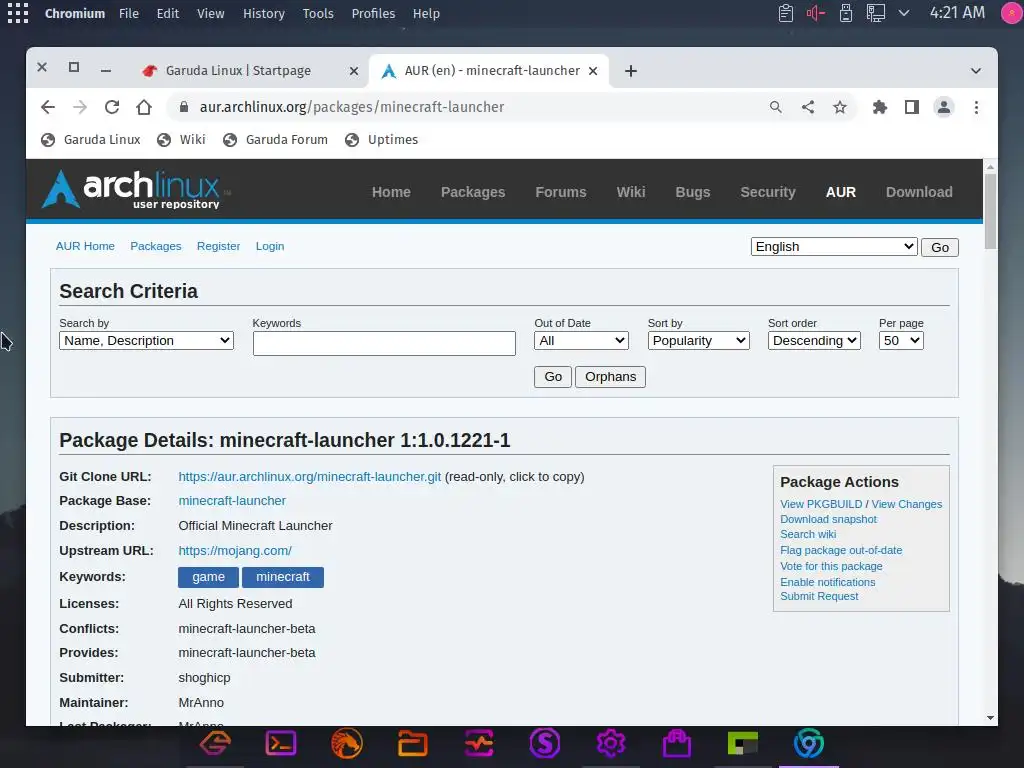This screenshot has height=768, width=1024.
Task: Open the History menu
Action: point(264,13)
